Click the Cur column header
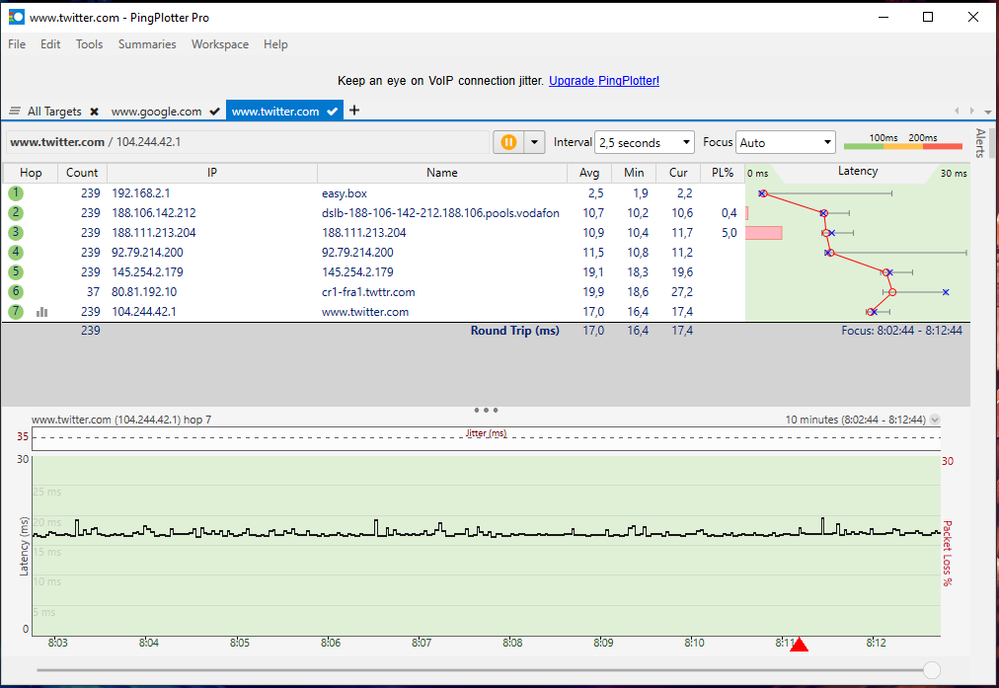Screen dimensions: 999x688 point(678,173)
